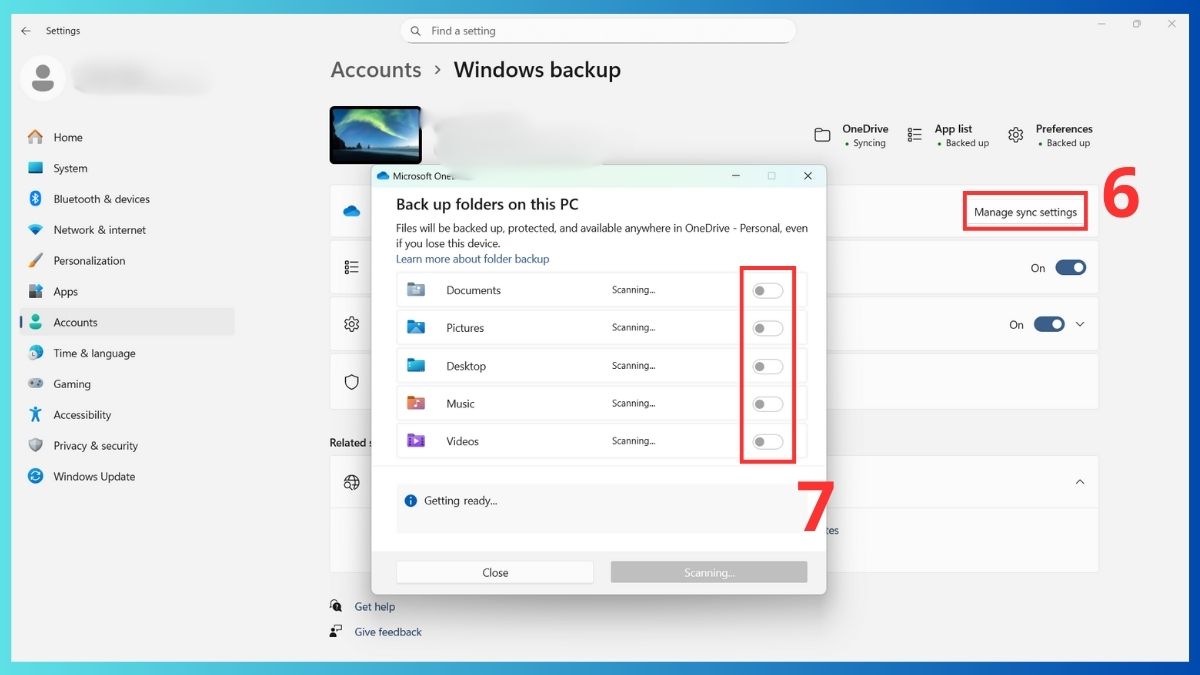The height and width of the screenshot is (675, 1200).
Task: Open the Get help link
Action: coord(375,607)
